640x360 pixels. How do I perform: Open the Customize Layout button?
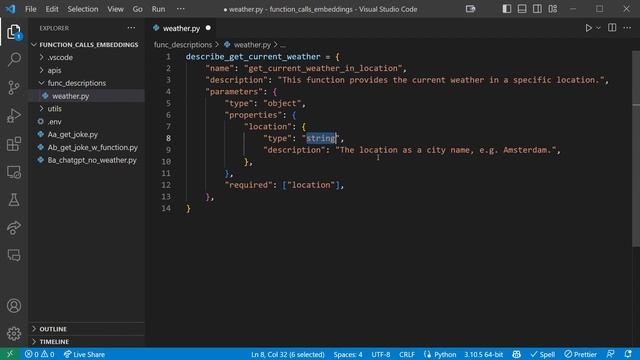click(553, 9)
